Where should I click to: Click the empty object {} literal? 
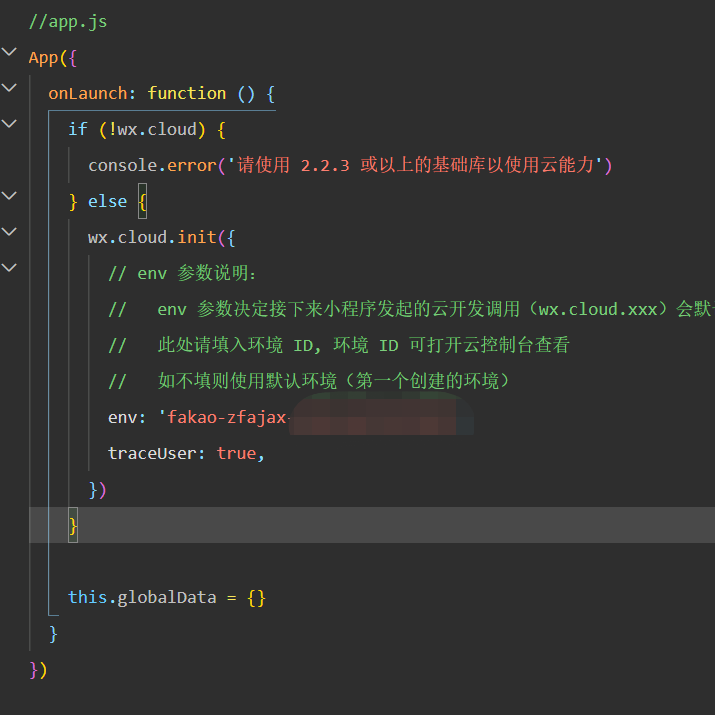pos(256,597)
